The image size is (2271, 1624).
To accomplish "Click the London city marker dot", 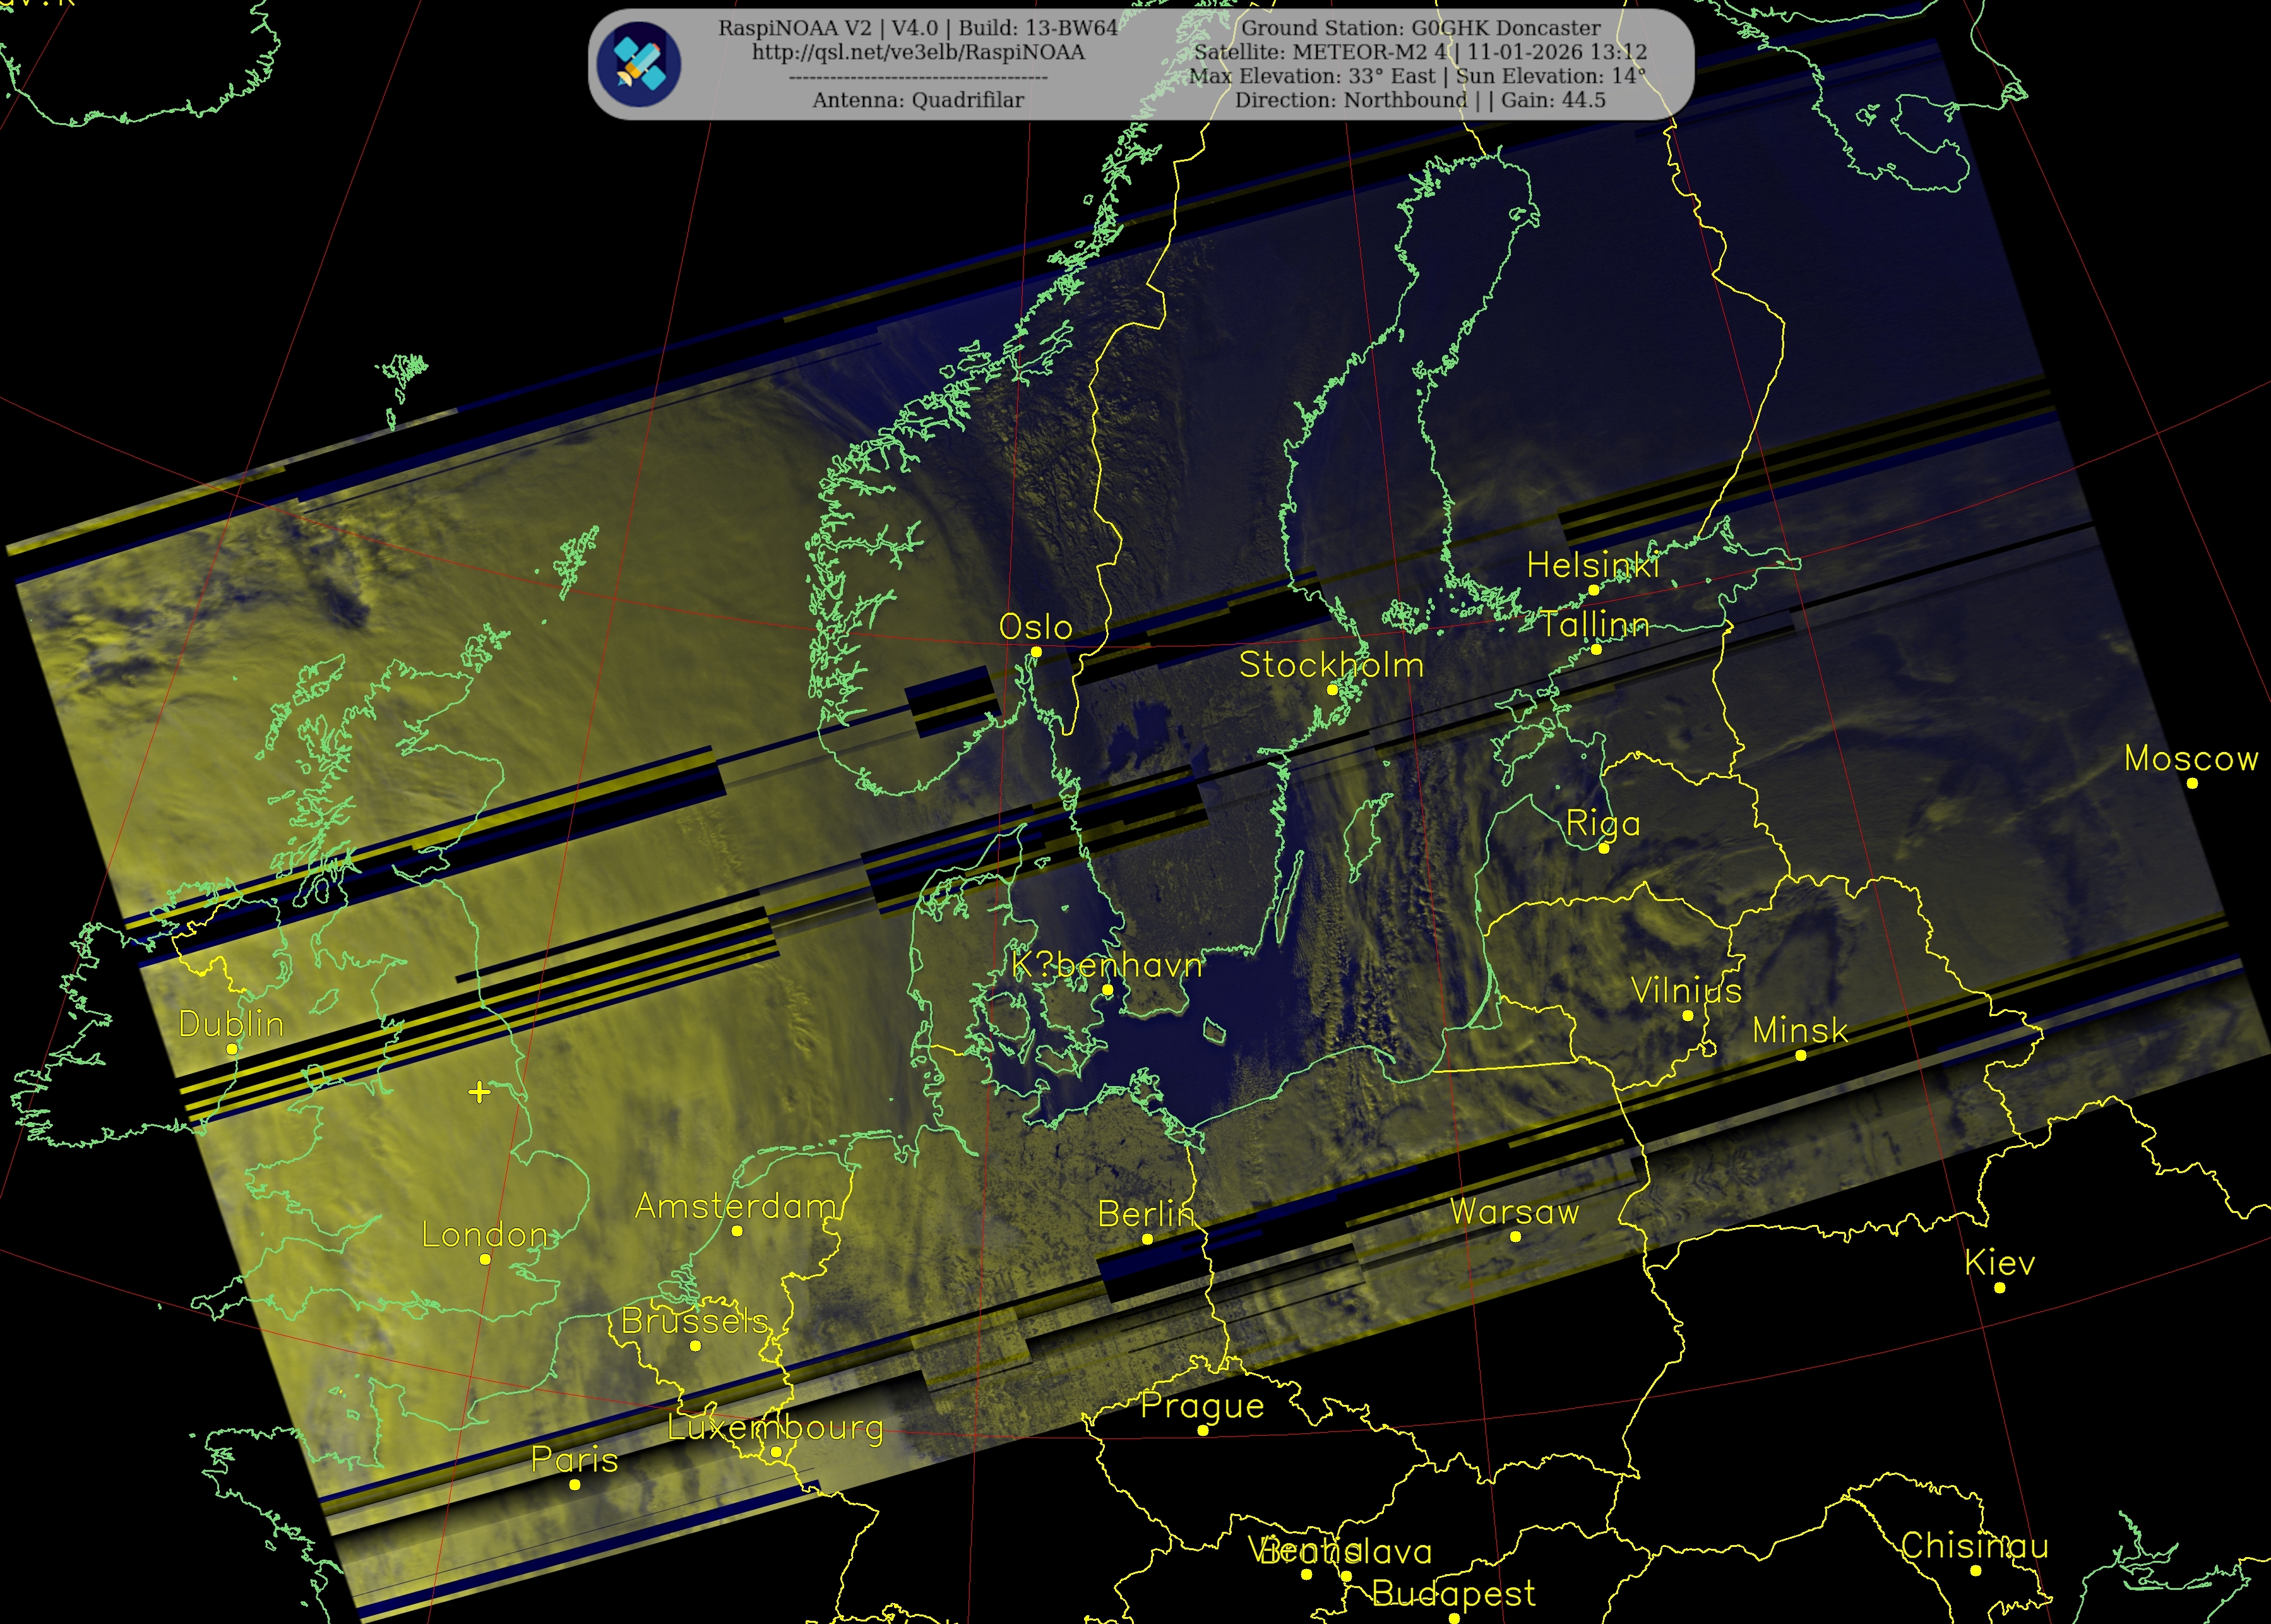I will pos(485,1259).
